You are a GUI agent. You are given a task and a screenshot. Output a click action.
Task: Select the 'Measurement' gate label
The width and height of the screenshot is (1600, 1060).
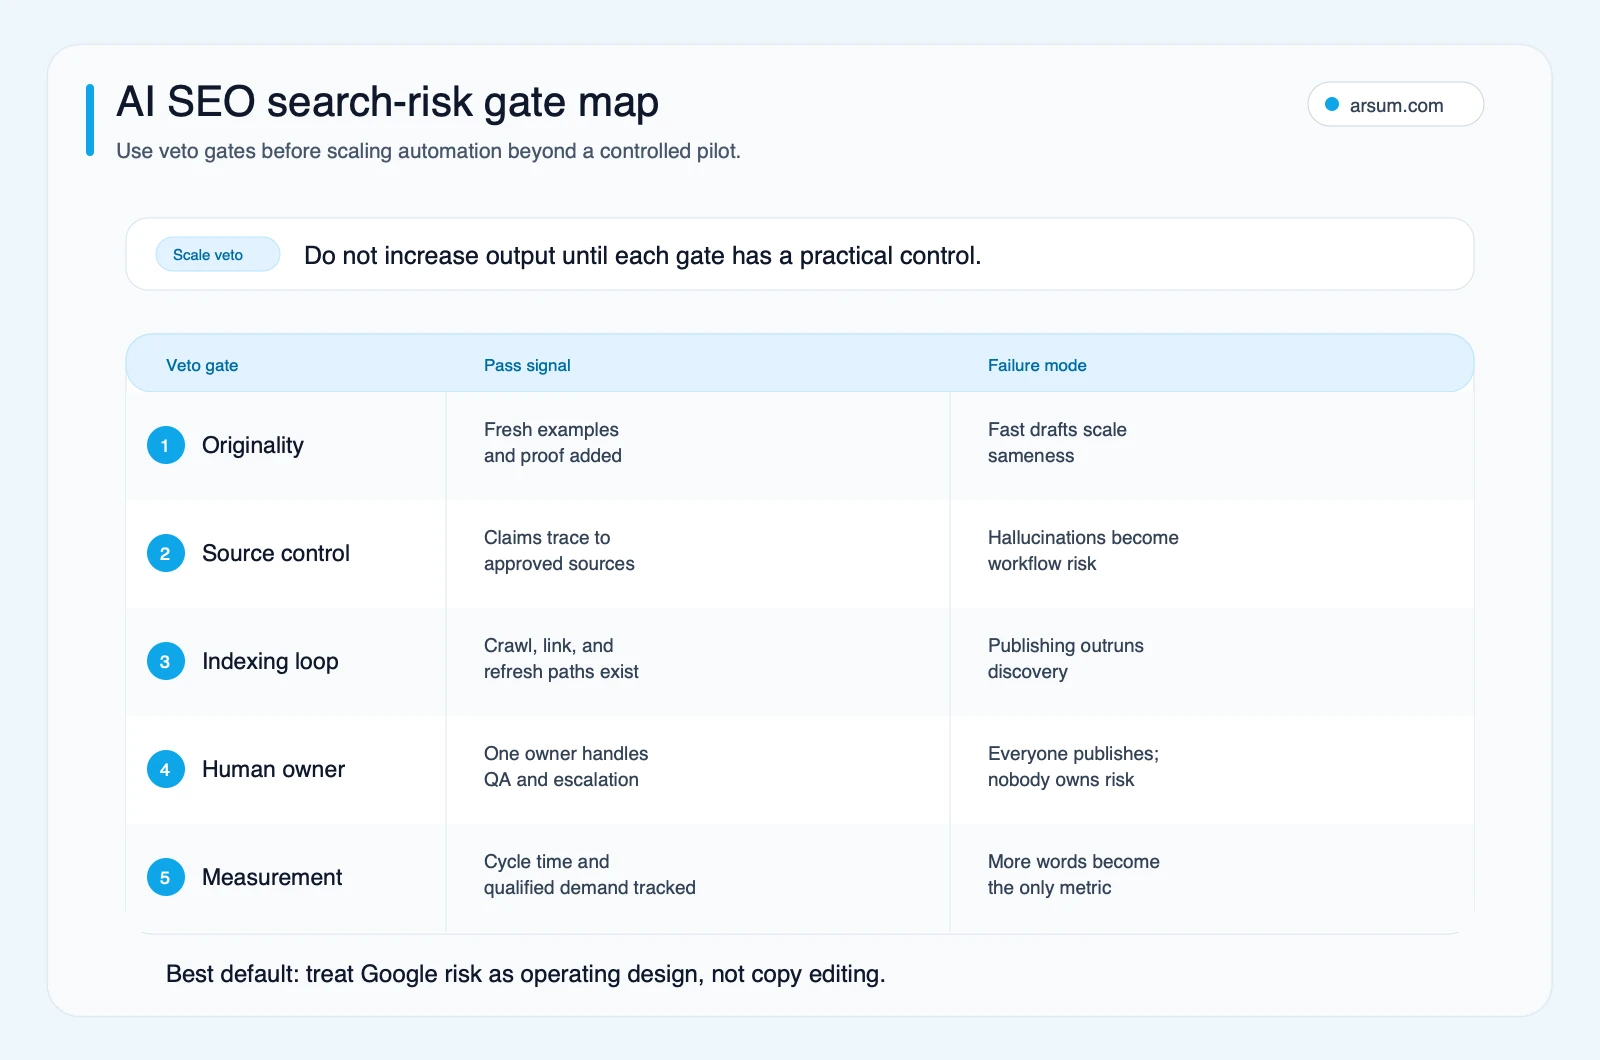point(272,877)
